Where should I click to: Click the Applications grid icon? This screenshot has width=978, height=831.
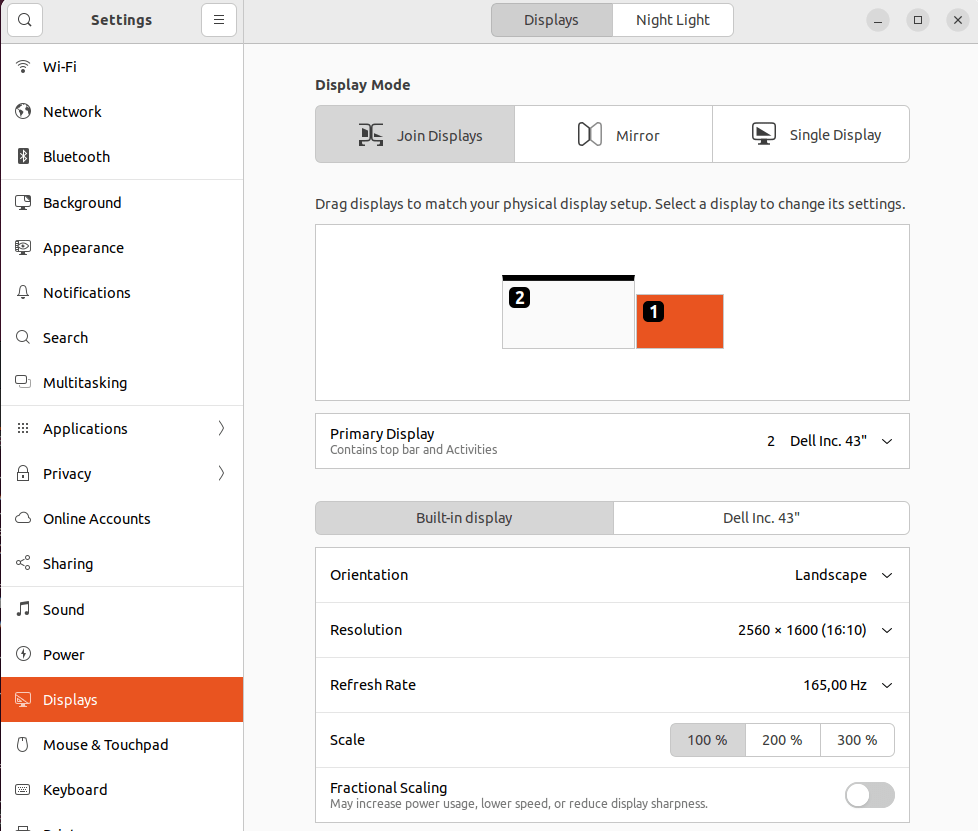[x=23, y=428]
